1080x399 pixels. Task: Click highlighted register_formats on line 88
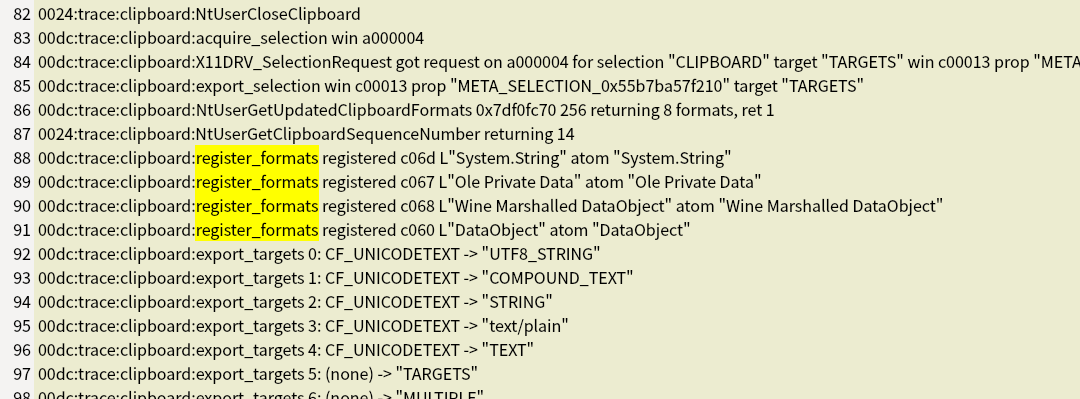(258, 158)
